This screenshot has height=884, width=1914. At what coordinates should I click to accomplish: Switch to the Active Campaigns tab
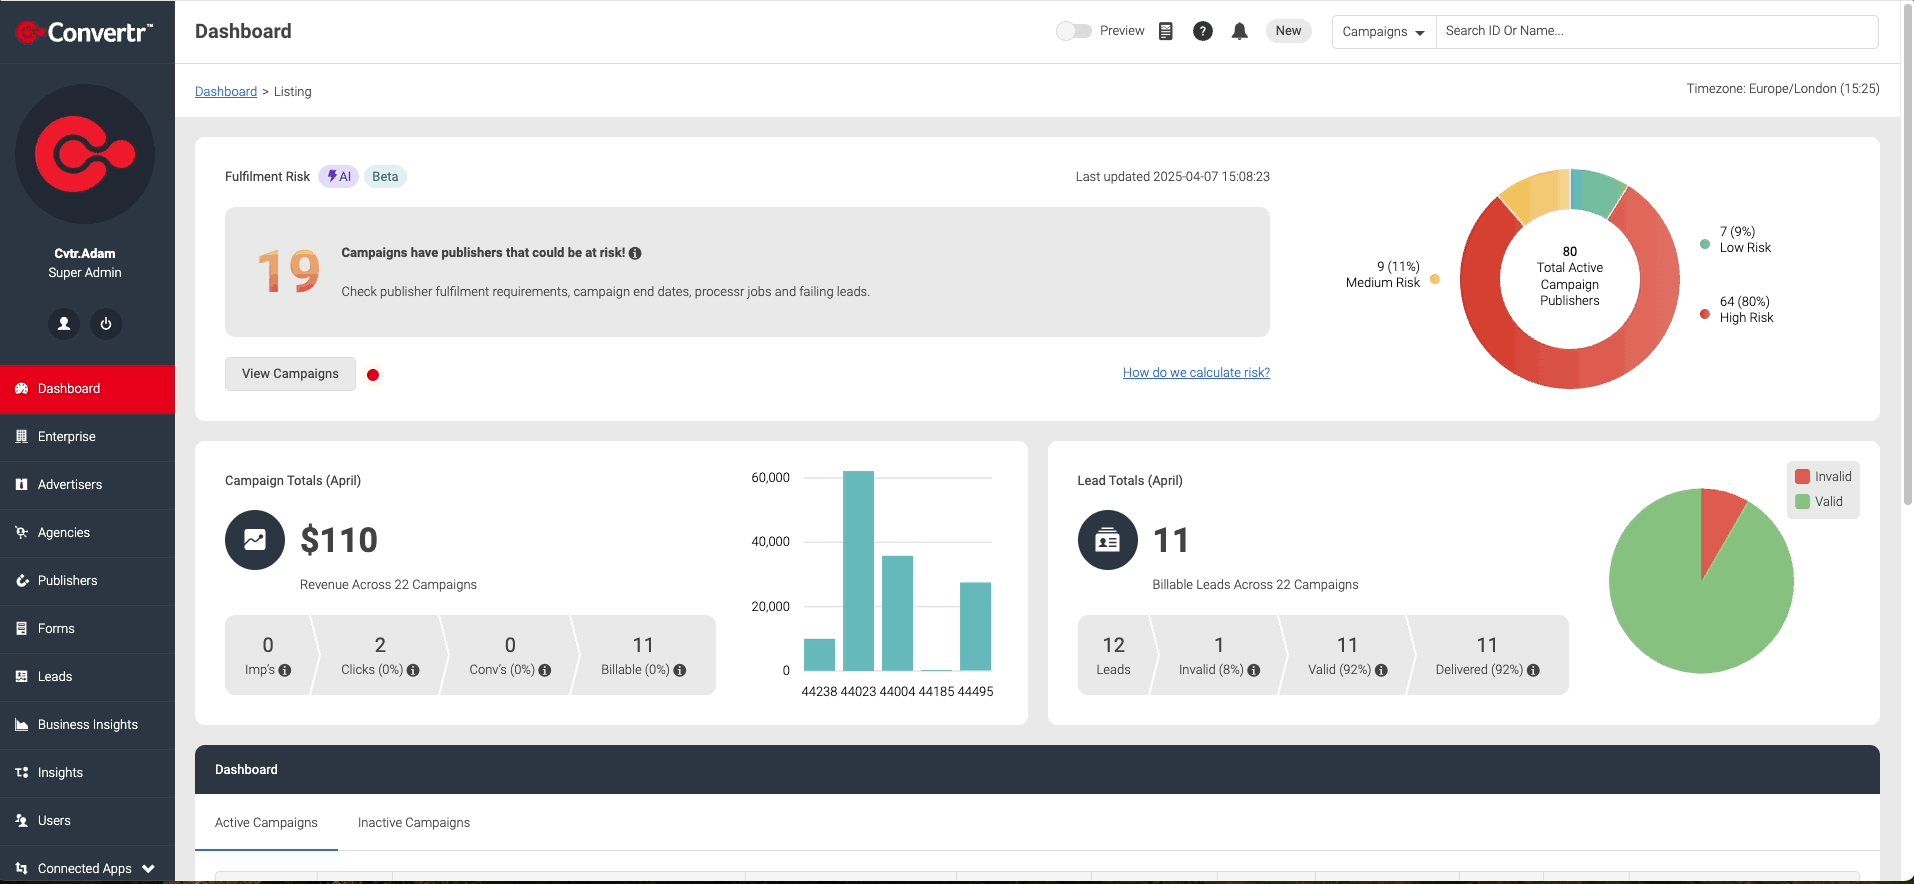(266, 823)
